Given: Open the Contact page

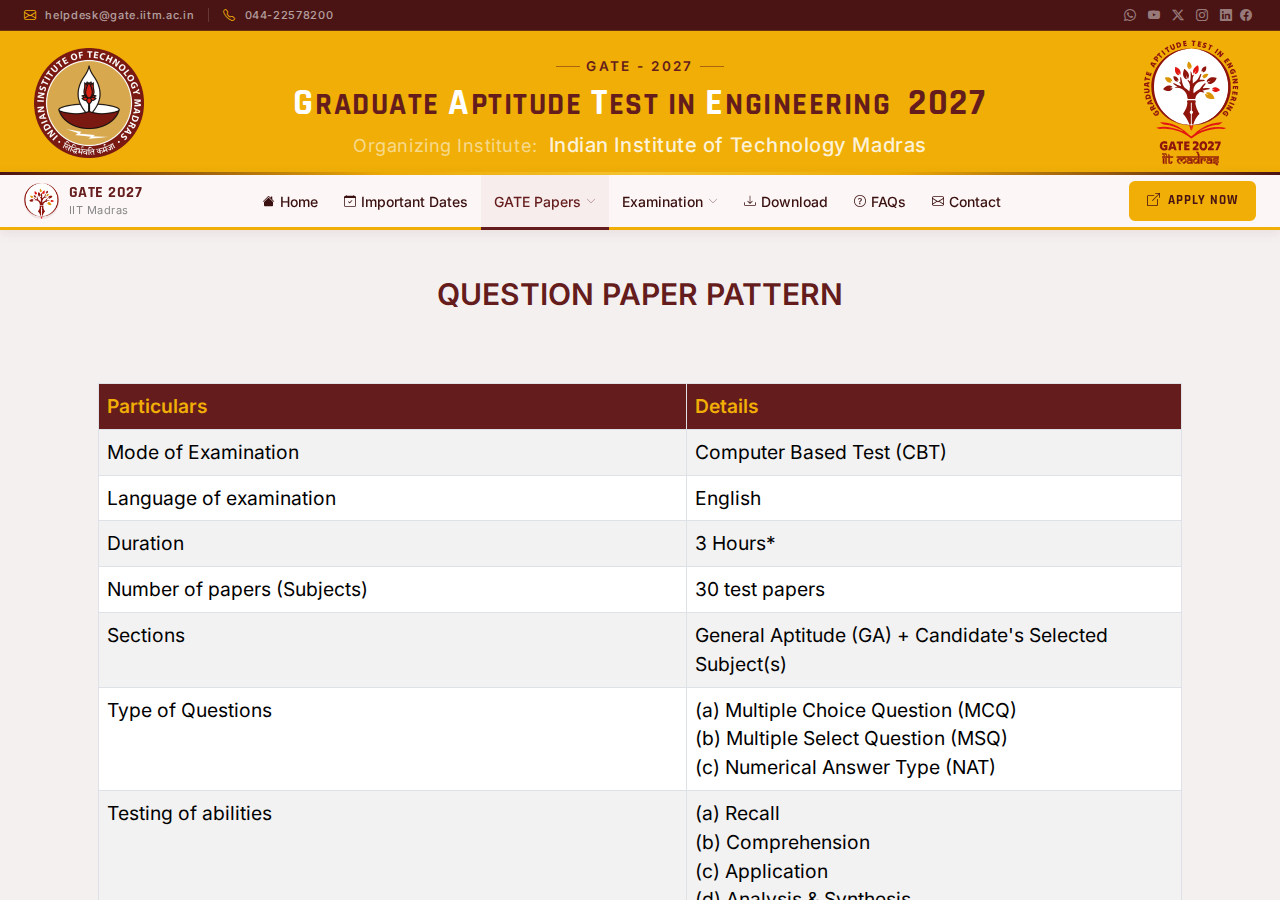Looking at the screenshot, I should (x=966, y=202).
